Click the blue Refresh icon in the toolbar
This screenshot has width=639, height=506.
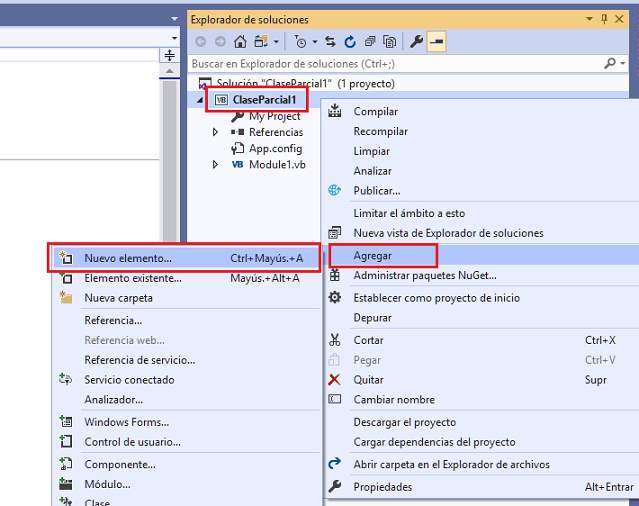(350, 42)
